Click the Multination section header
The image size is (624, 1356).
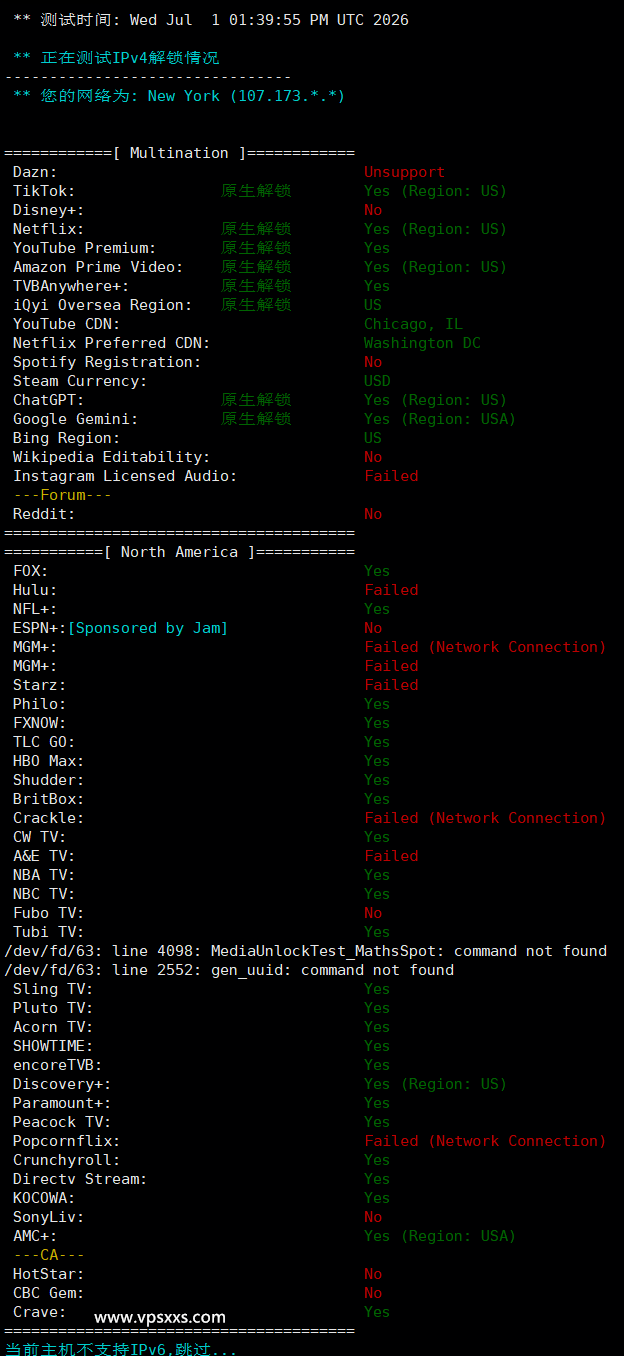pyautogui.click(x=180, y=153)
